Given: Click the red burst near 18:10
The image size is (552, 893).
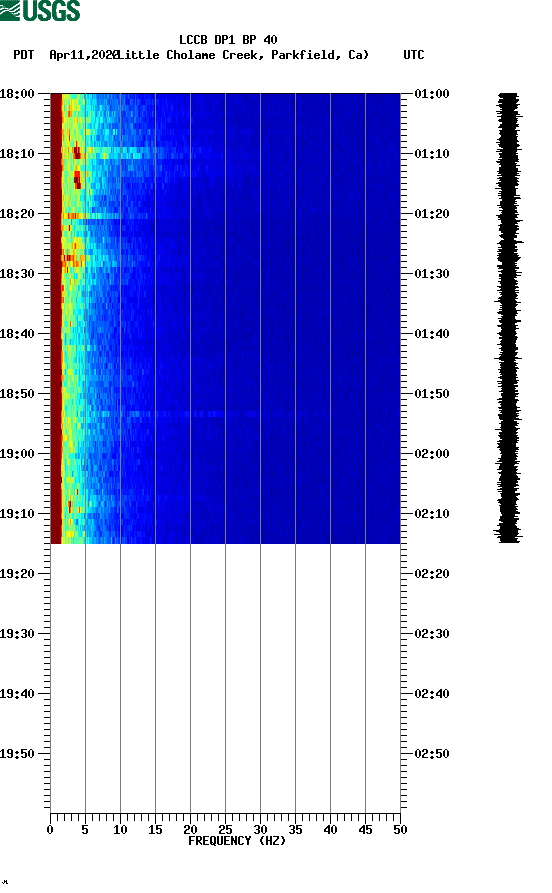Looking at the screenshot, I should [x=77, y=153].
